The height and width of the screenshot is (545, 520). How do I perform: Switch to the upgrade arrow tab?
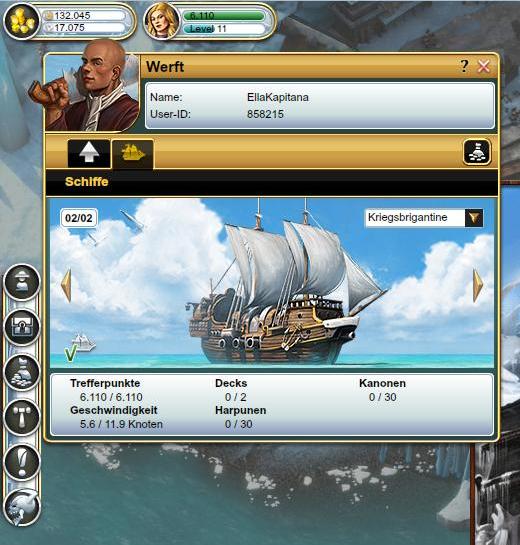coord(89,154)
